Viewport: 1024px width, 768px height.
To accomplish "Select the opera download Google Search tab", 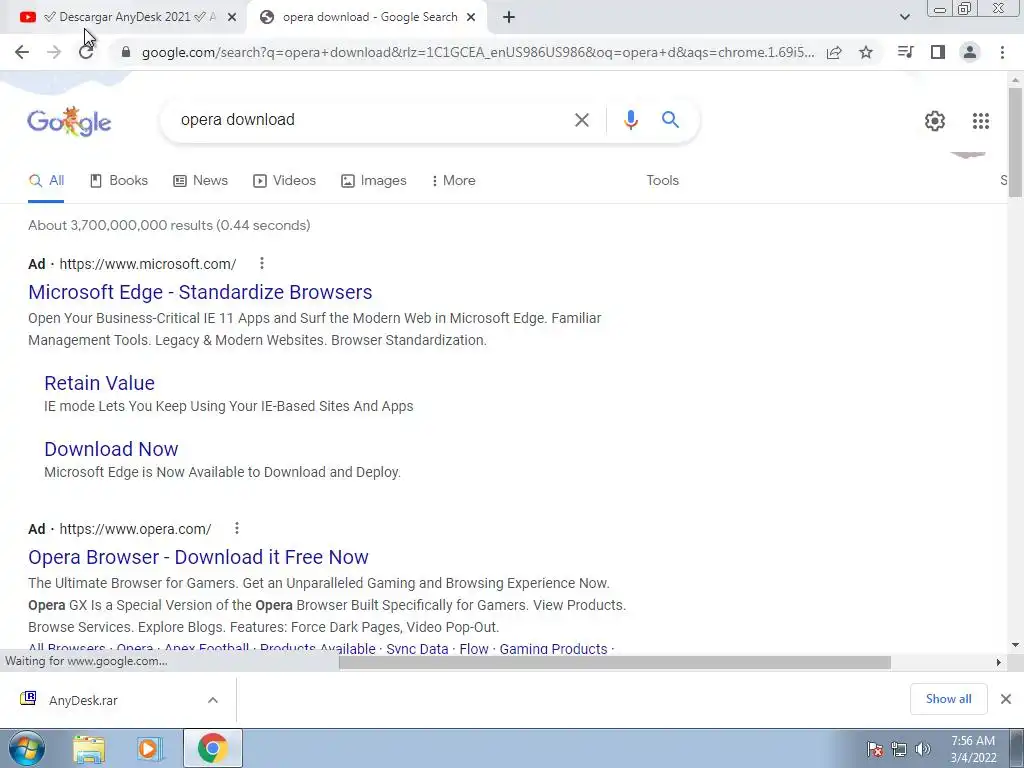I will point(368,18).
